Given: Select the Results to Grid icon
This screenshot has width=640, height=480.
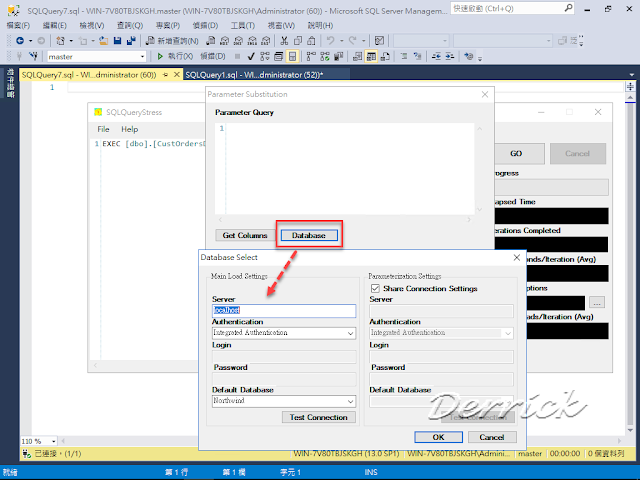Looking at the screenshot, I should click(x=371, y=56).
